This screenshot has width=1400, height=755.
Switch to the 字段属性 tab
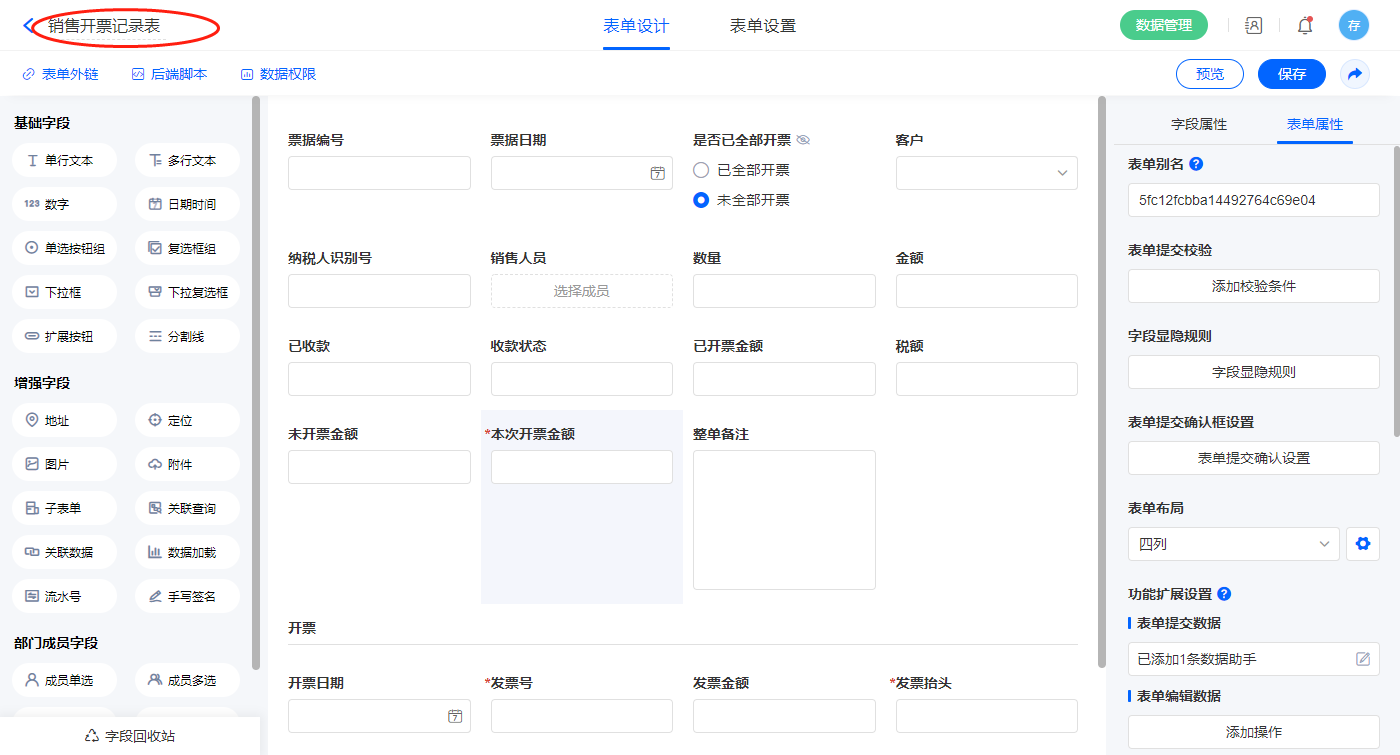coord(1198,124)
